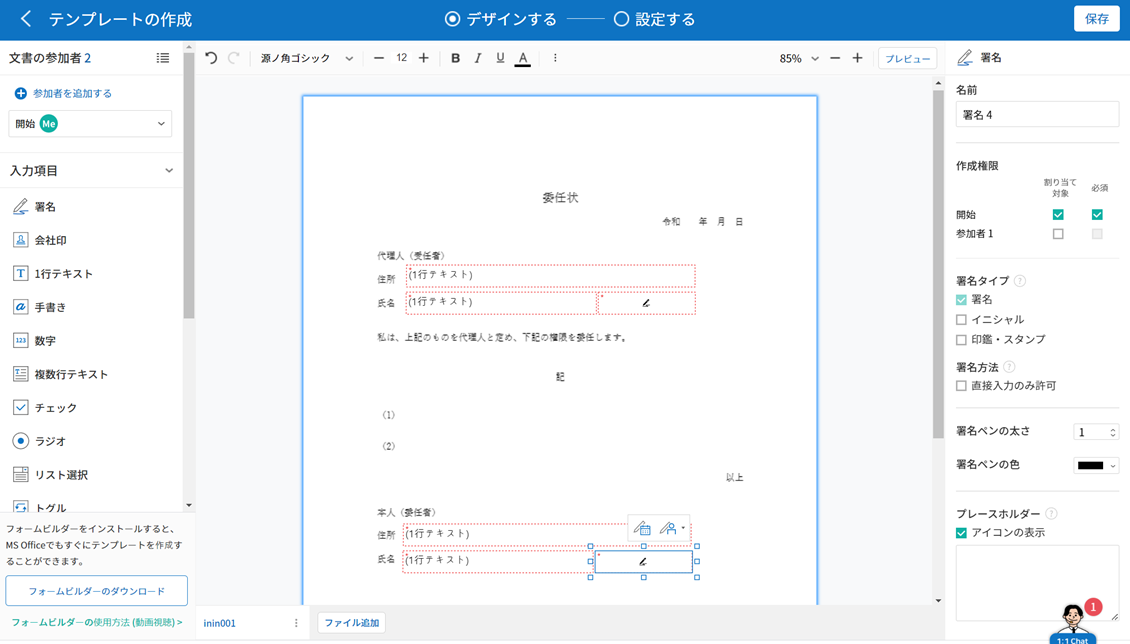Click the 名前 field containing 署名 4
The height and width of the screenshot is (644, 1130).
click(x=1037, y=115)
